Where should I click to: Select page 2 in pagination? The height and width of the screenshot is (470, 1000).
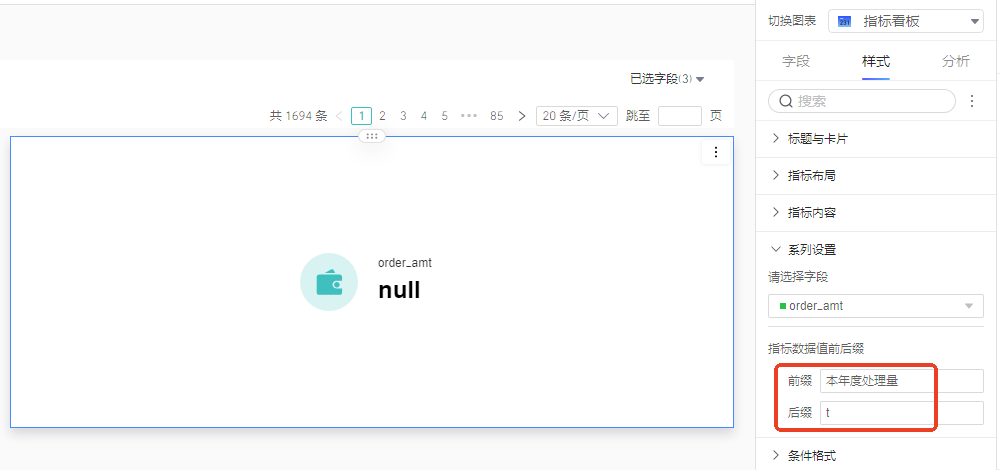382,116
